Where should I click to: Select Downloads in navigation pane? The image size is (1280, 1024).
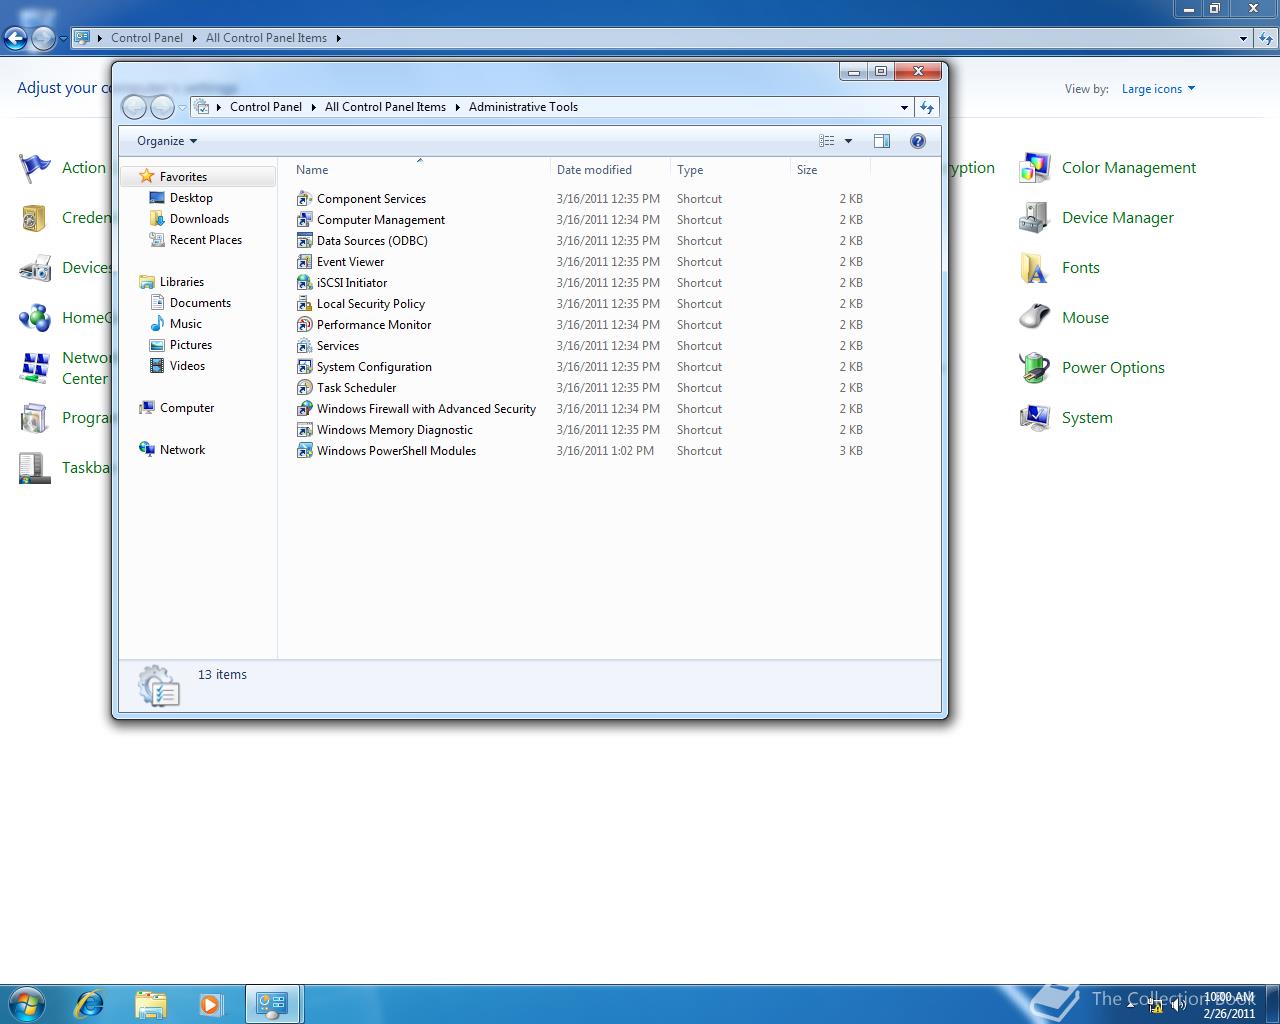[x=199, y=219]
